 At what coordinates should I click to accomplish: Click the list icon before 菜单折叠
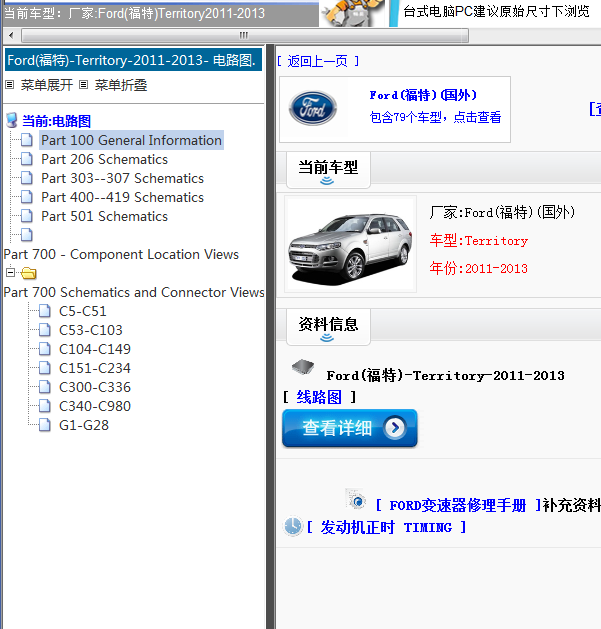pos(83,85)
